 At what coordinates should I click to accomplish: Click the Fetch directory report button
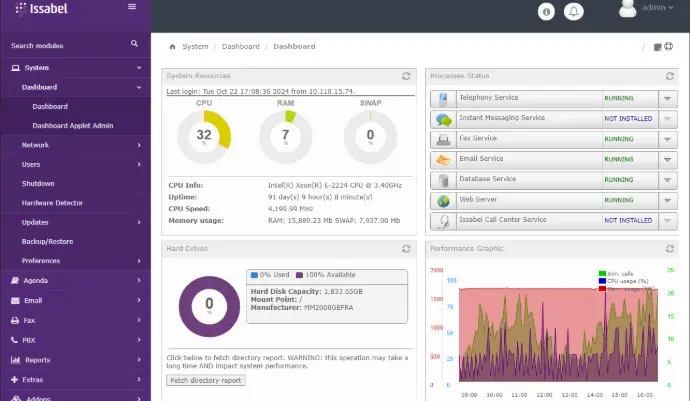click(x=205, y=380)
